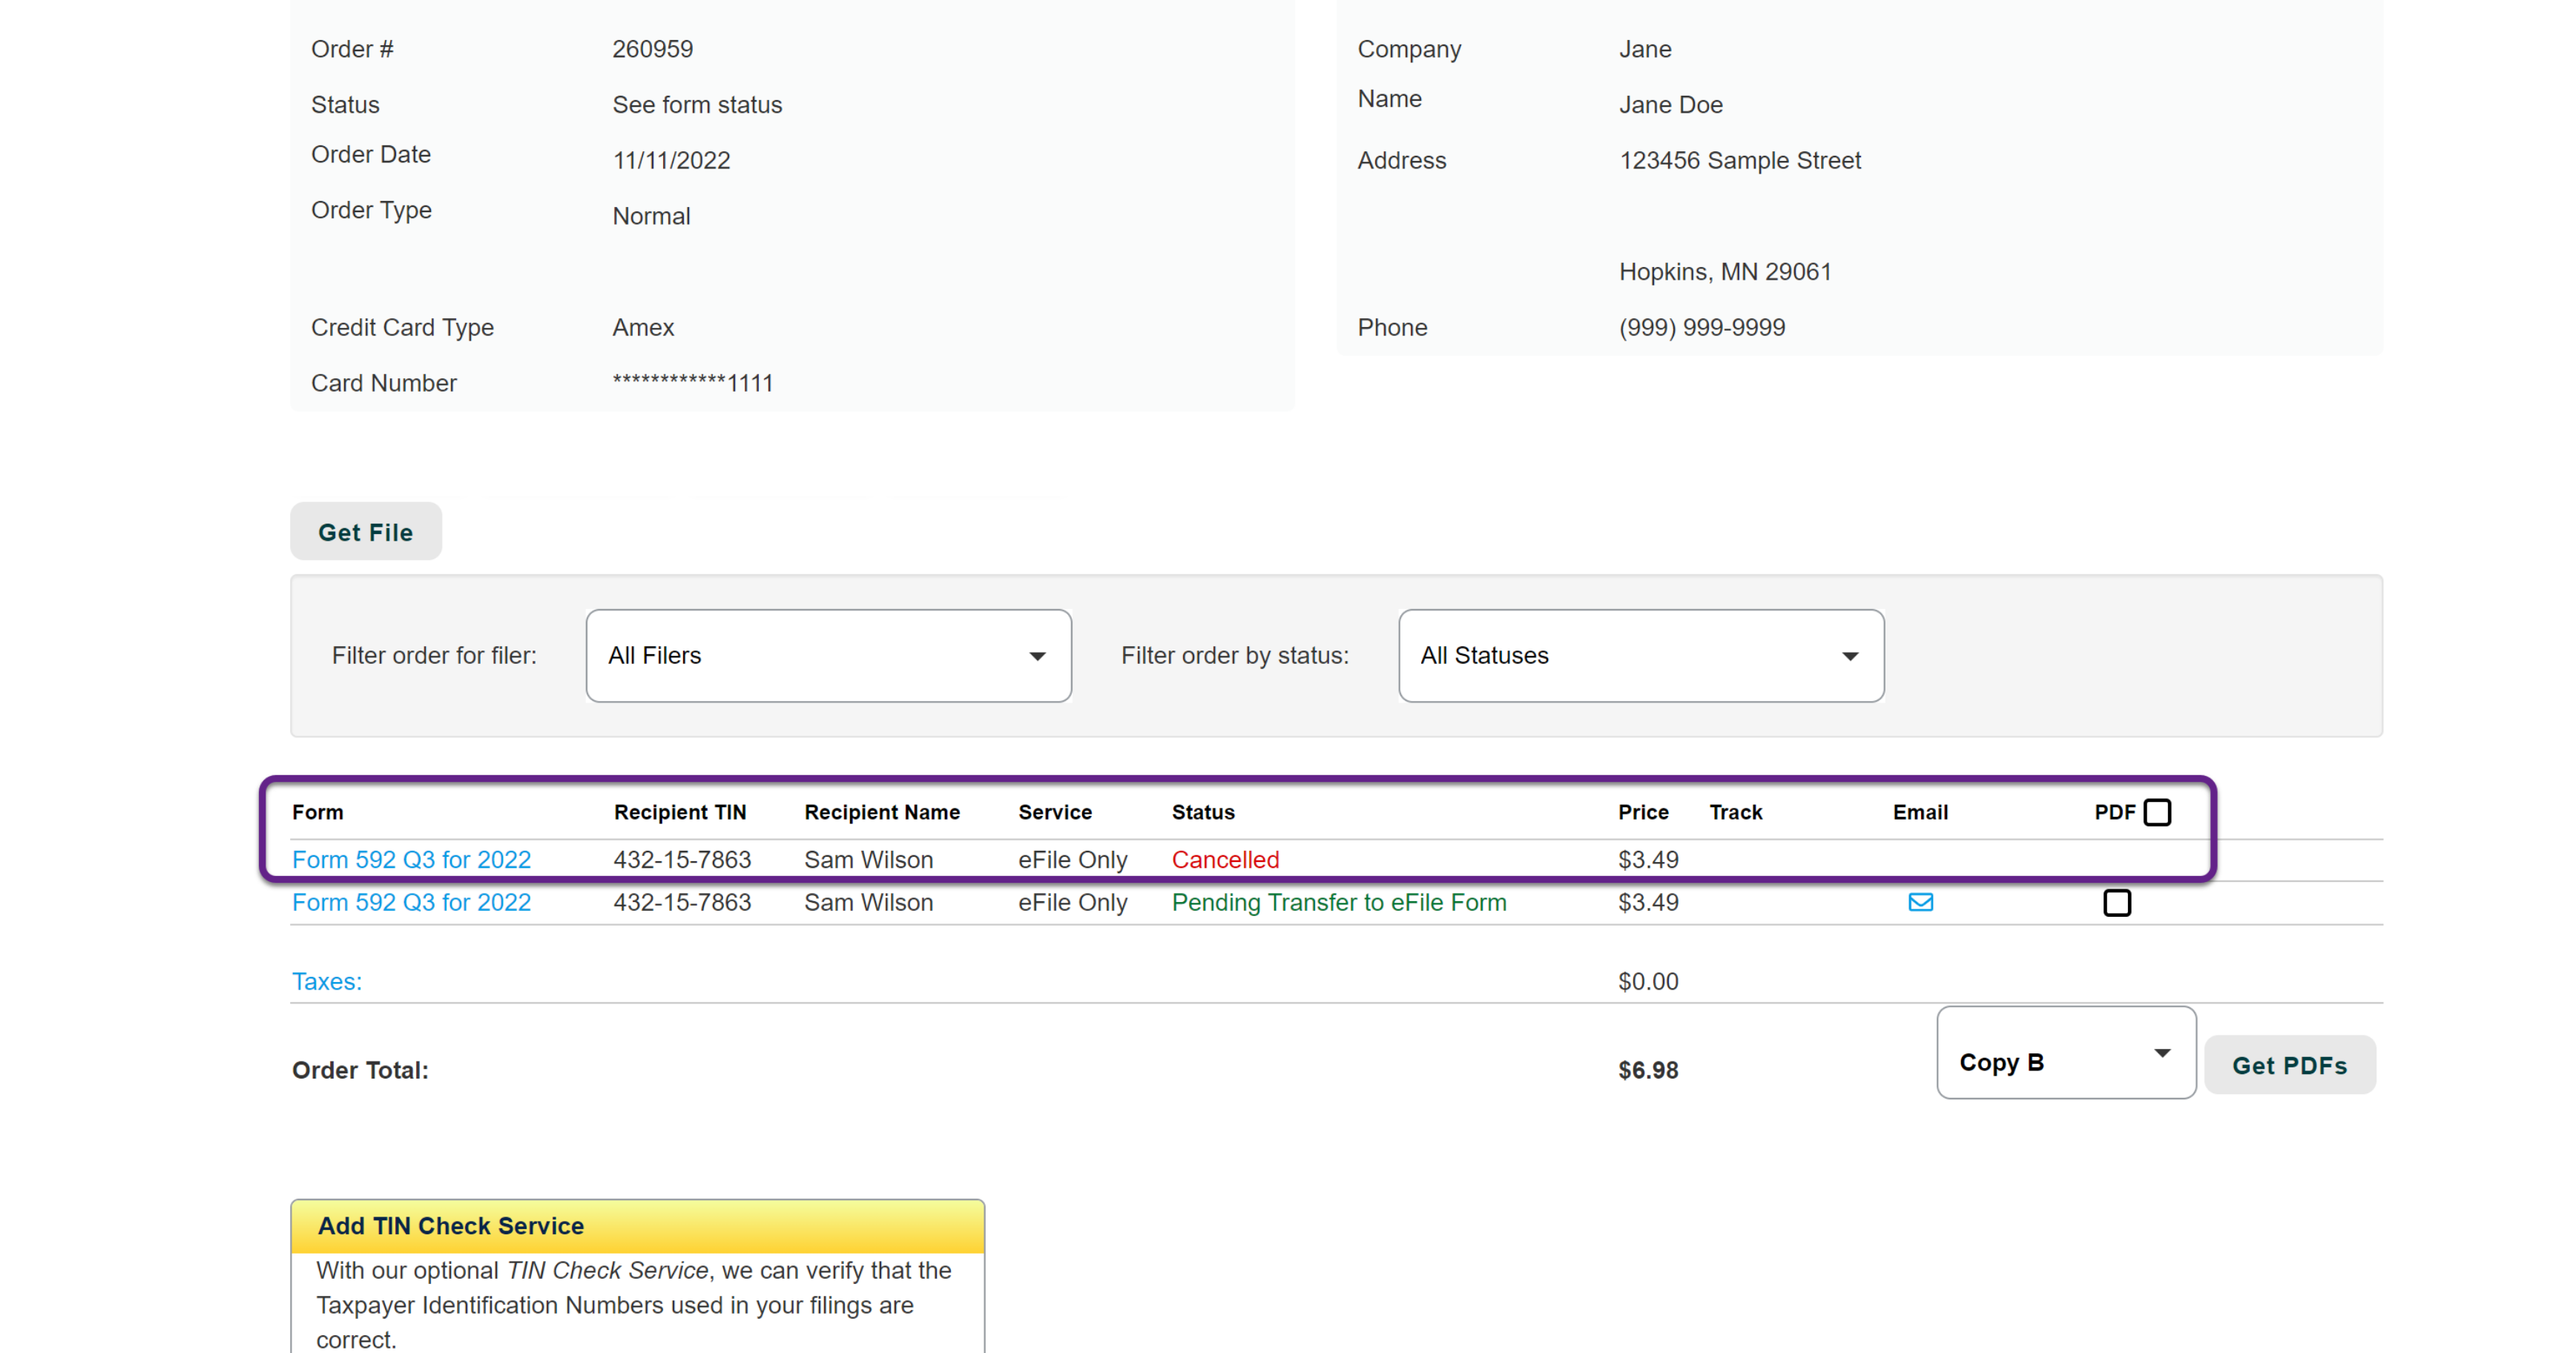Viewport: 2576px width, 1353px height.
Task: Open the pending Form 592 Q3 for 2022
Action: [411, 902]
